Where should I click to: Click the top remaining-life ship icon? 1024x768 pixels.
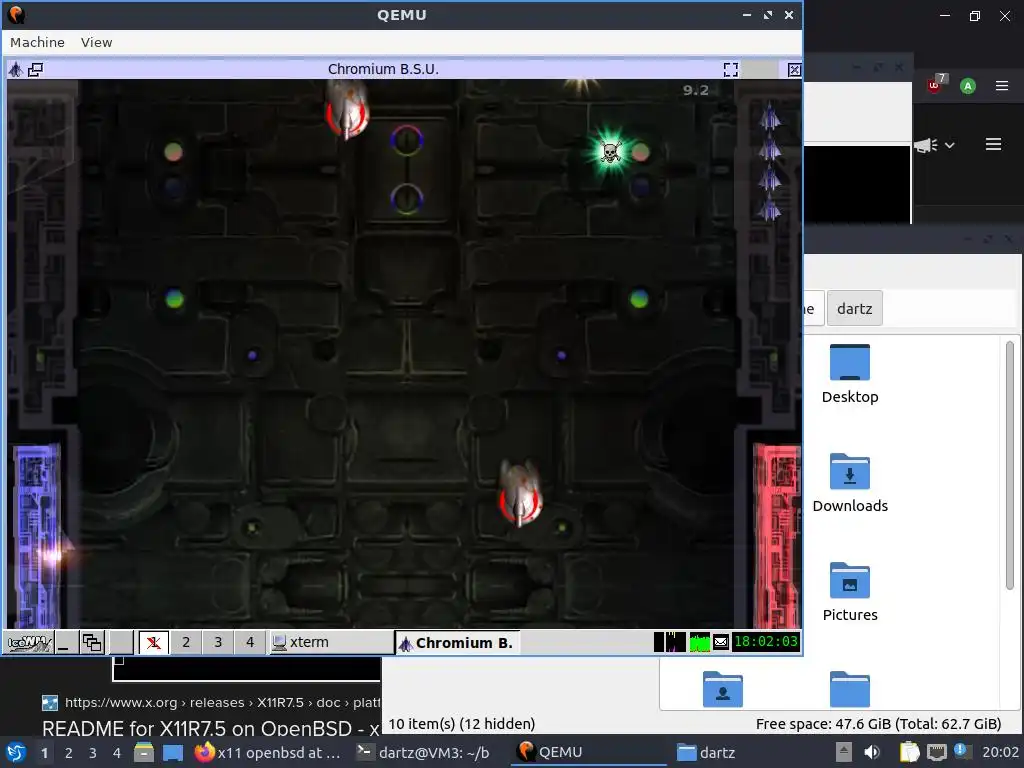point(769,116)
